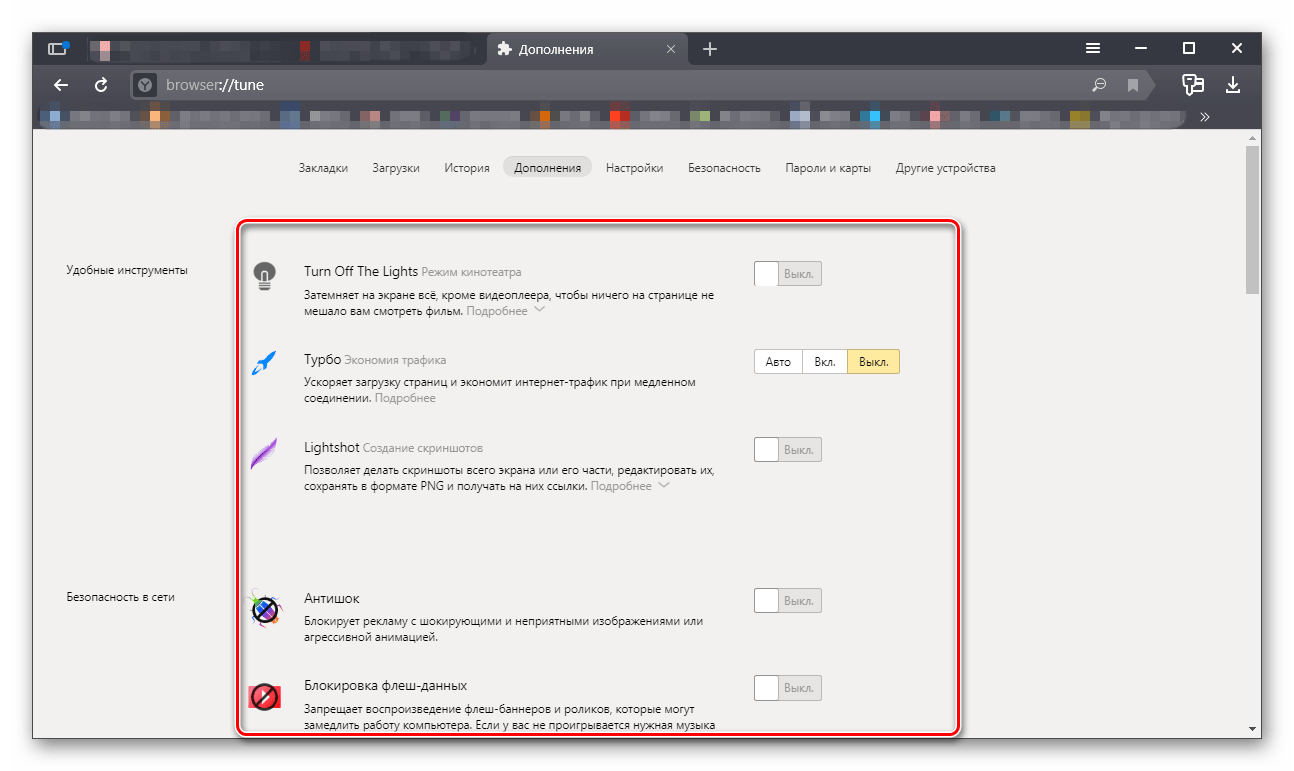Screen dimensions: 1294x771
Task: Bookmark the page with the flag icon
Action: click(x=1133, y=85)
